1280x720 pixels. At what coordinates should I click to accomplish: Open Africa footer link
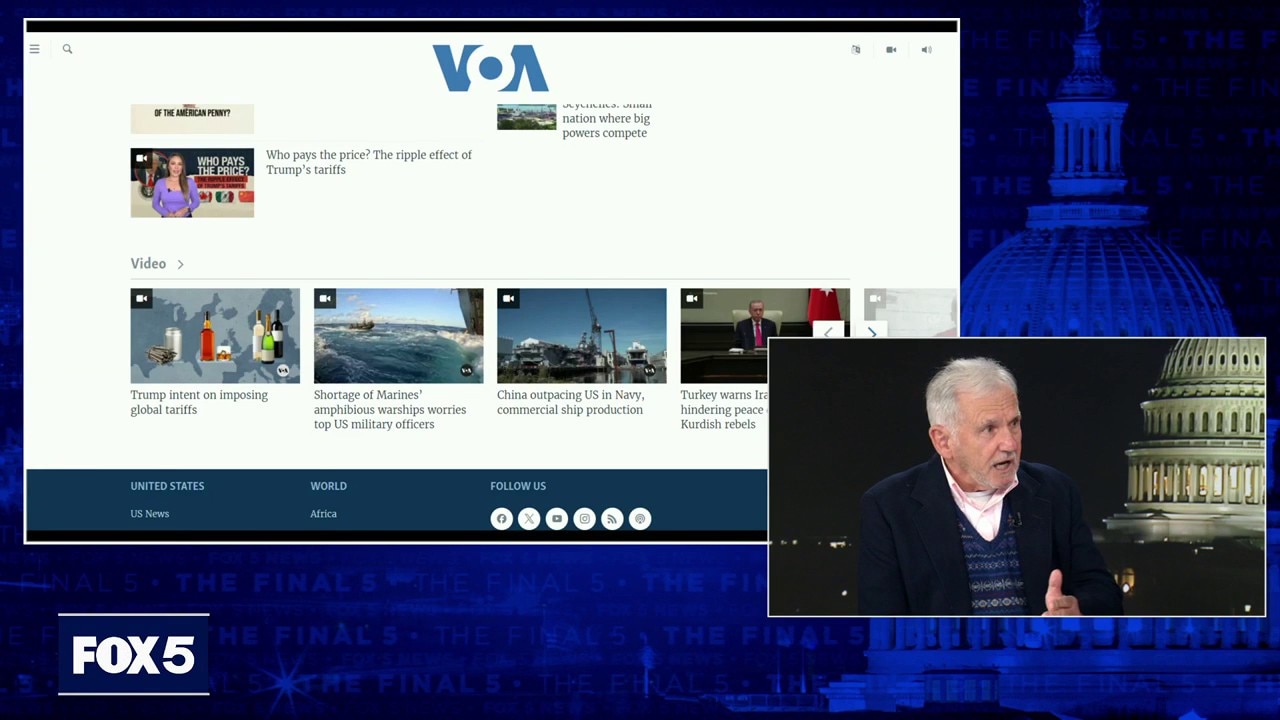(x=323, y=514)
